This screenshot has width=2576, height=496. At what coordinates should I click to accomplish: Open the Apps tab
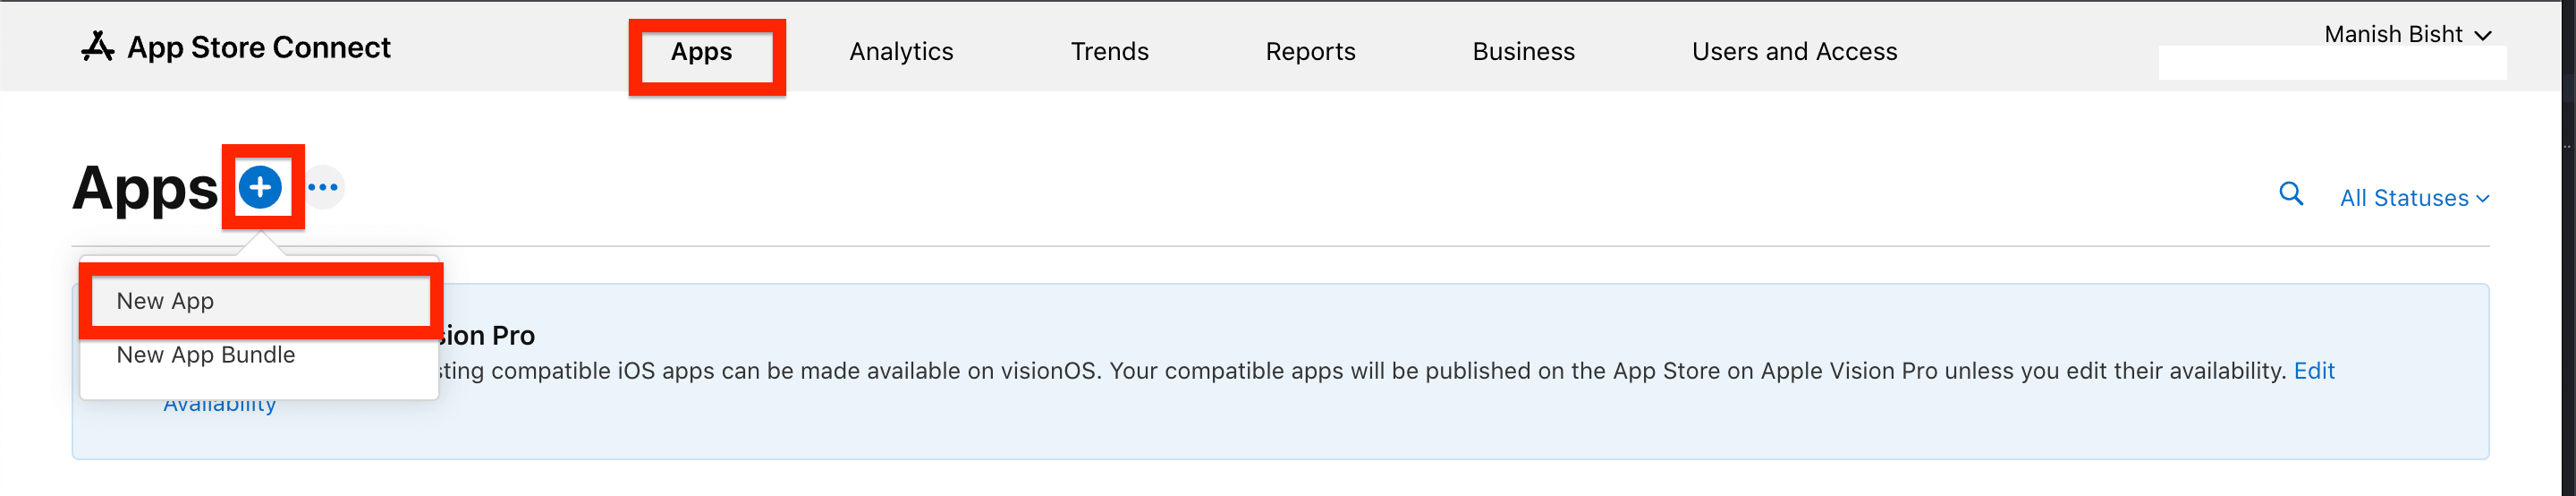point(701,52)
